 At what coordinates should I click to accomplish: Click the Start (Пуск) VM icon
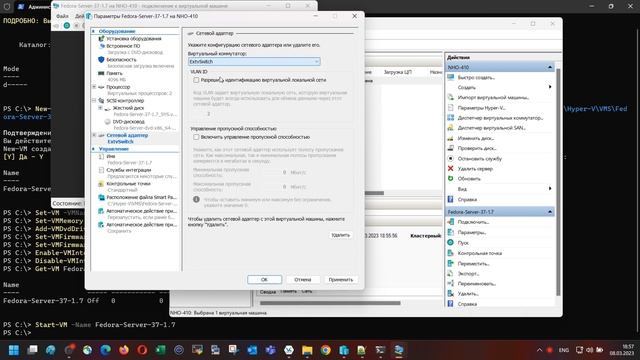tap(451, 242)
